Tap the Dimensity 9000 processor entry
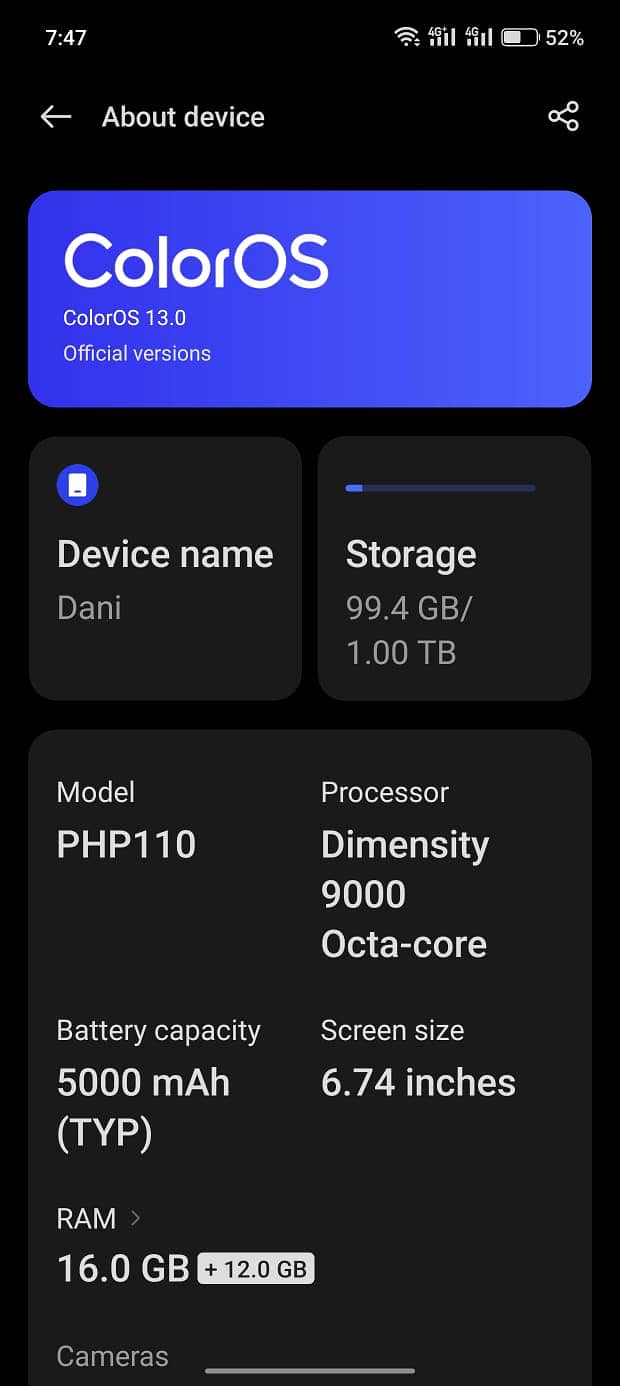 [404, 893]
